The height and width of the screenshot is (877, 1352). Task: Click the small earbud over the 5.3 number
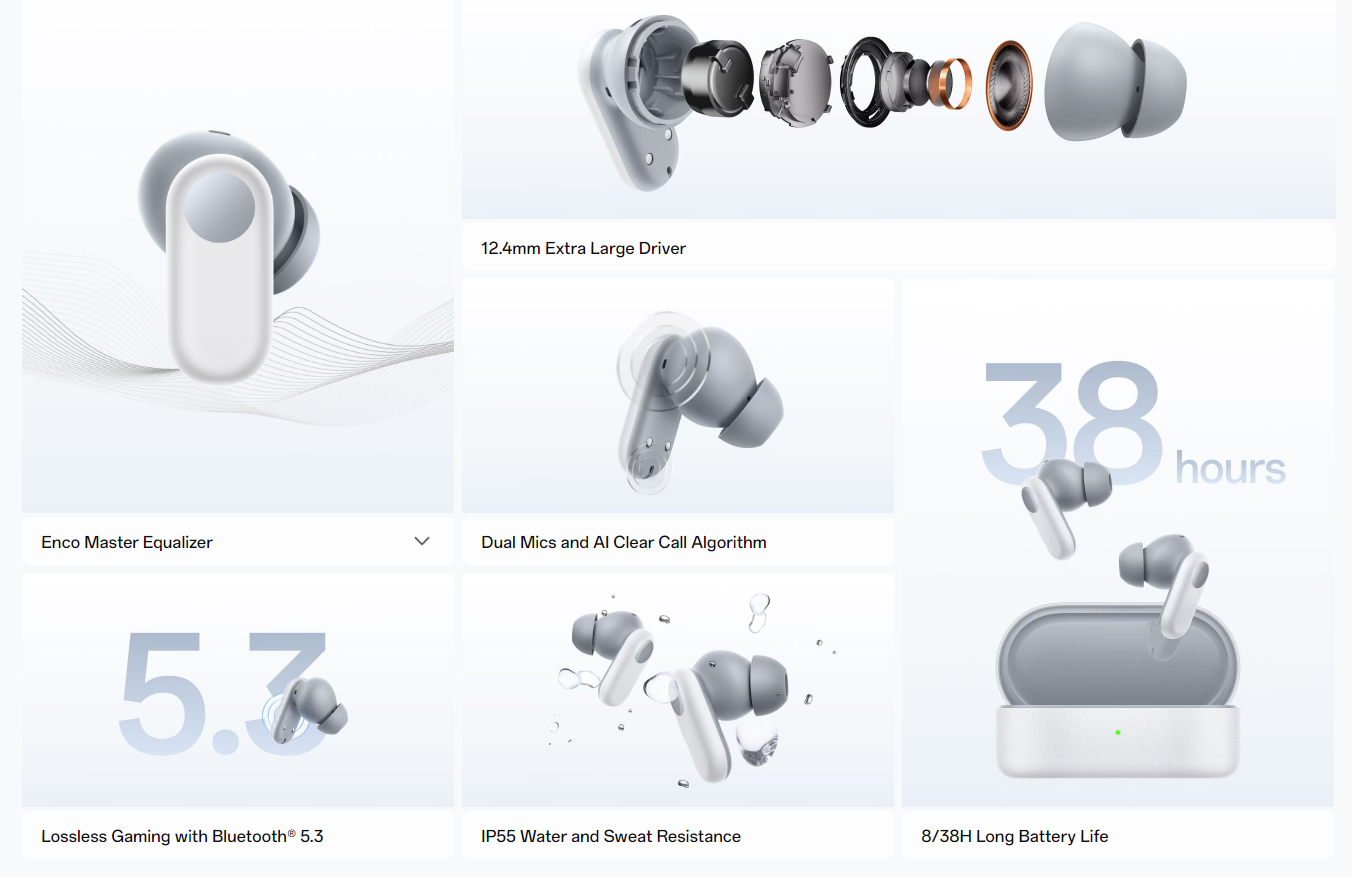pos(305,711)
